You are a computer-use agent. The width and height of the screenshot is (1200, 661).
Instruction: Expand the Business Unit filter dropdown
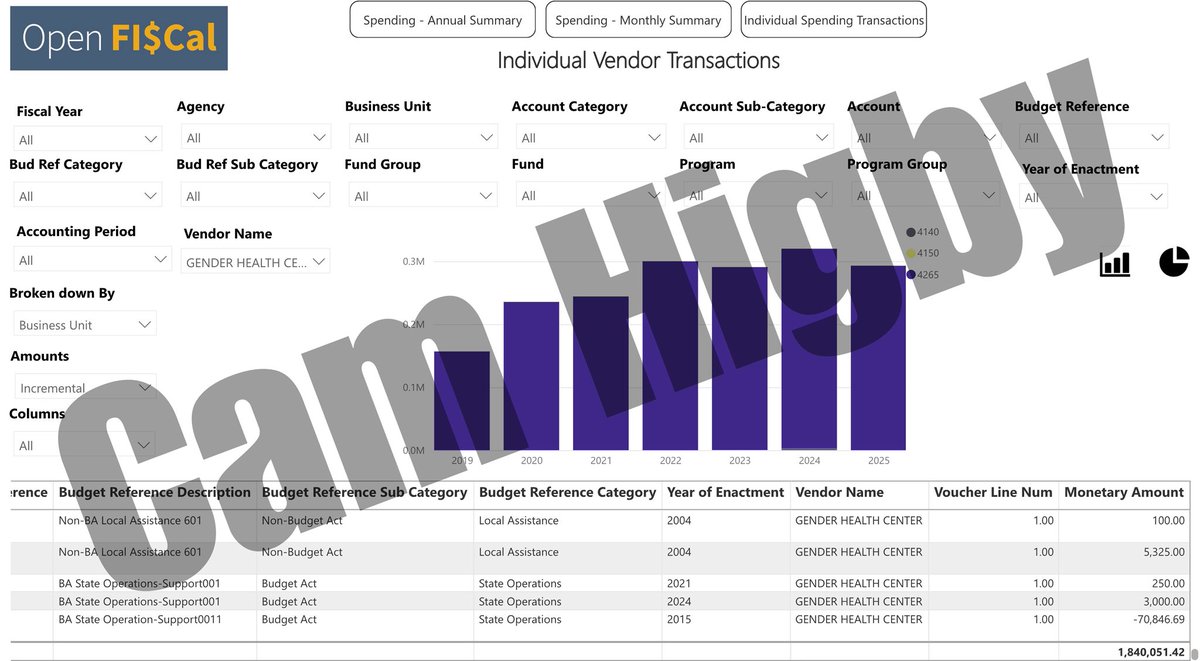(x=423, y=137)
